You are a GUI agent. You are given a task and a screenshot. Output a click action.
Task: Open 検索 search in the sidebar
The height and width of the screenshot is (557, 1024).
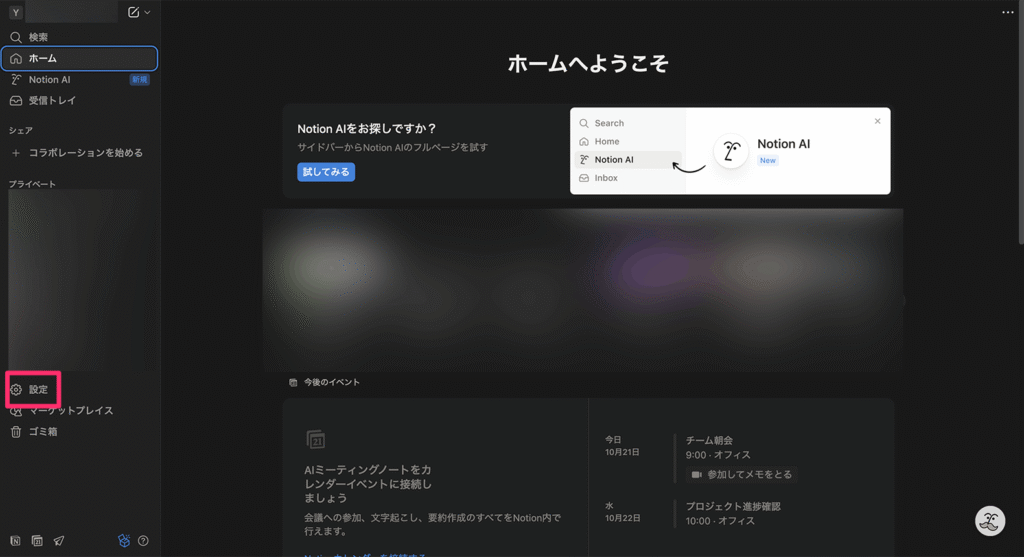tap(38, 37)
